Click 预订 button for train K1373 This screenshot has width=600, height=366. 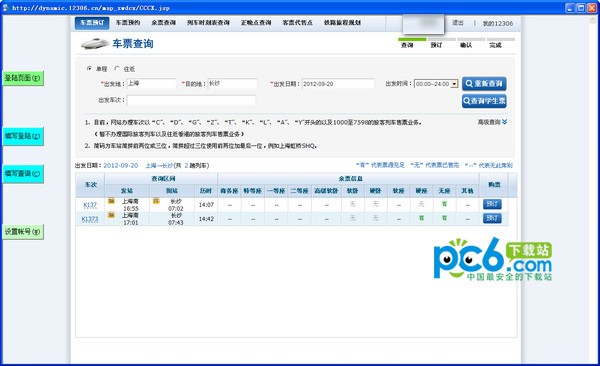pos(492,218)
